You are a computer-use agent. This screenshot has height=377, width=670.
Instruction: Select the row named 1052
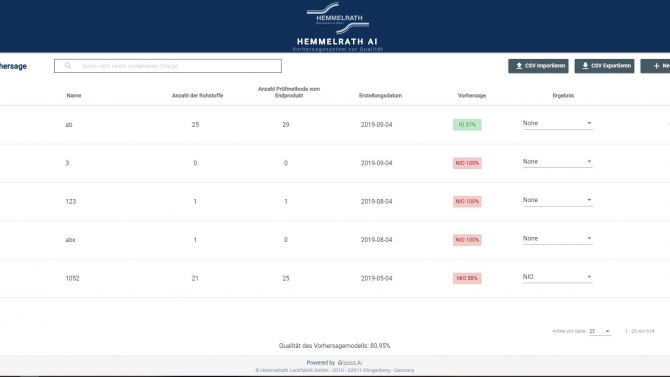click(335, 278)
